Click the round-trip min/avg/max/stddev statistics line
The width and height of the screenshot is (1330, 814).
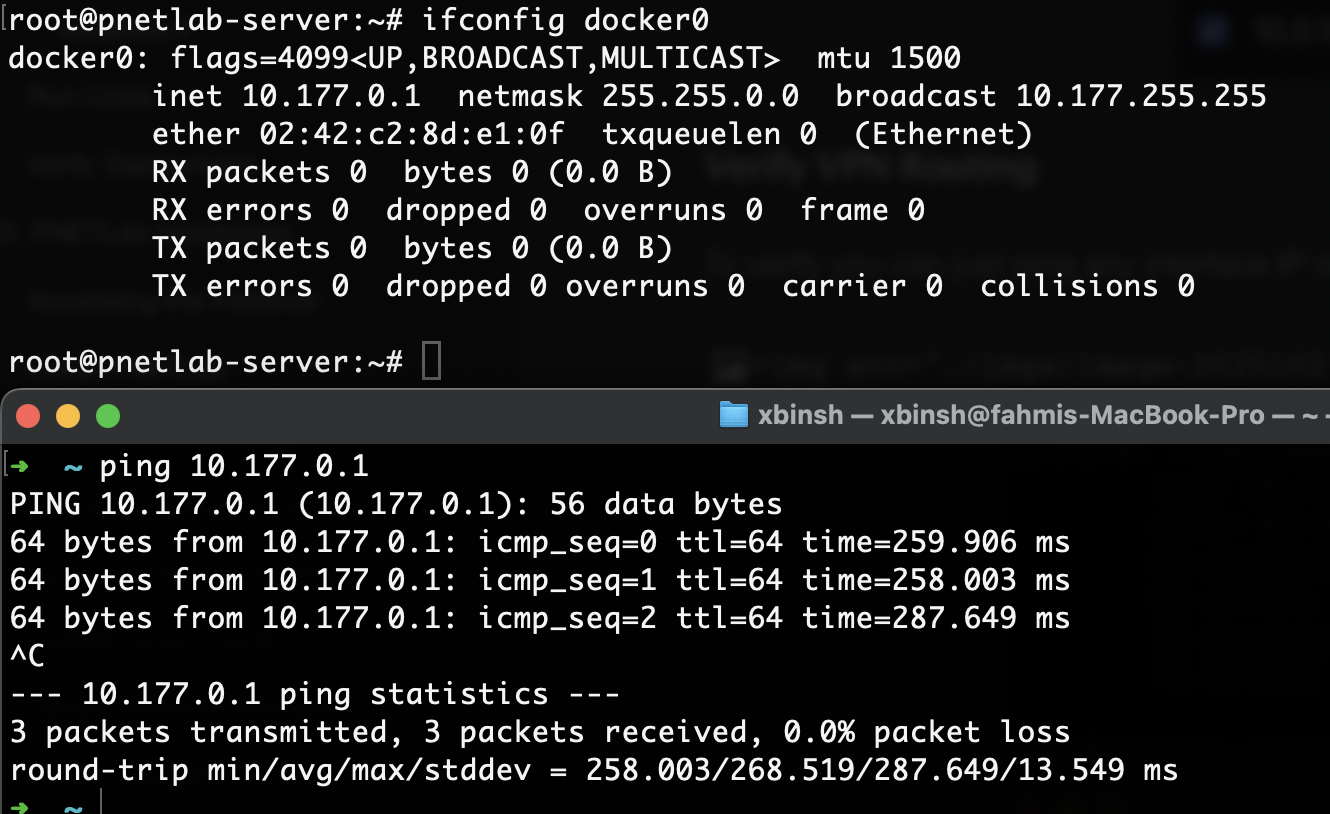click(x=594, y=770)
